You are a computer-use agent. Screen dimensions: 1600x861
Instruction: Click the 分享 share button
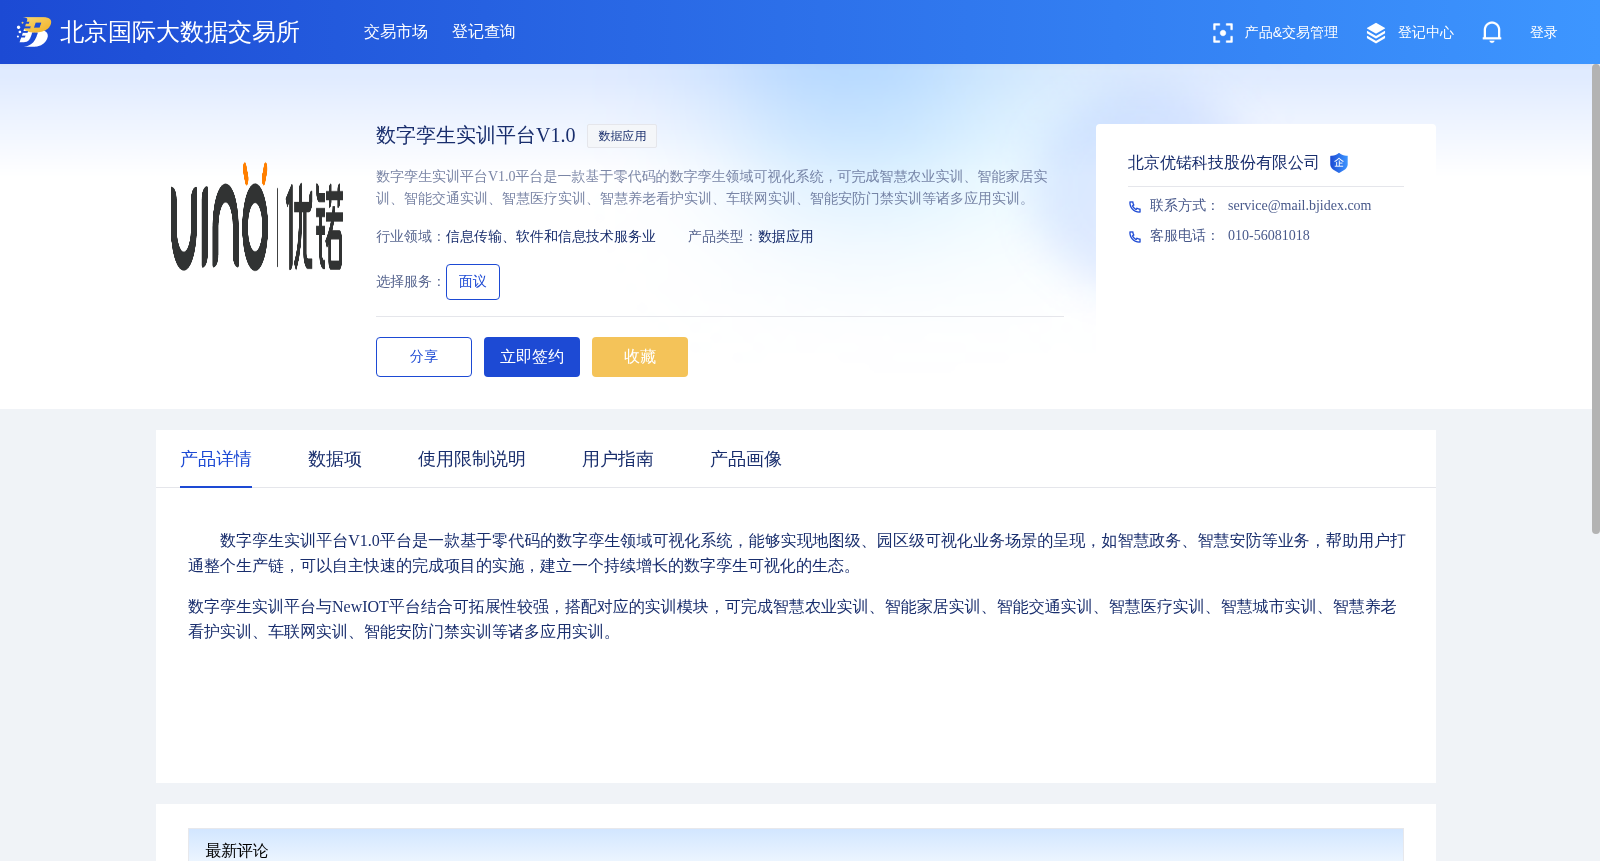tap(424, 357)
